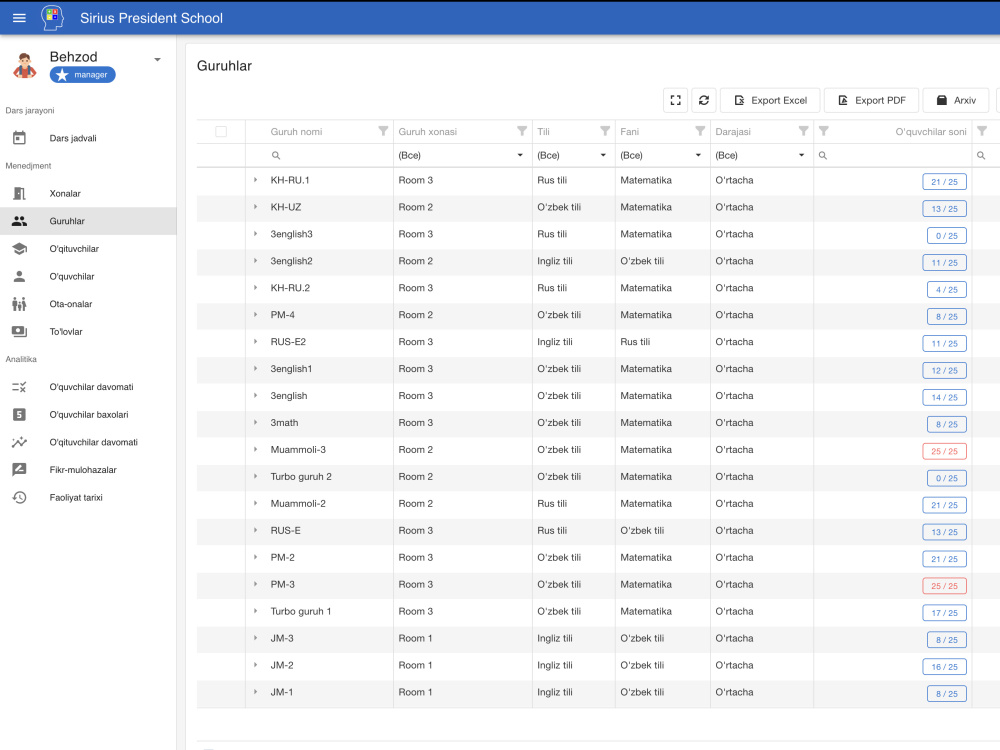Open filter for Guruh nomi column
The width and height of the screenshot is (1000, 750).
(x=383, y=131)
